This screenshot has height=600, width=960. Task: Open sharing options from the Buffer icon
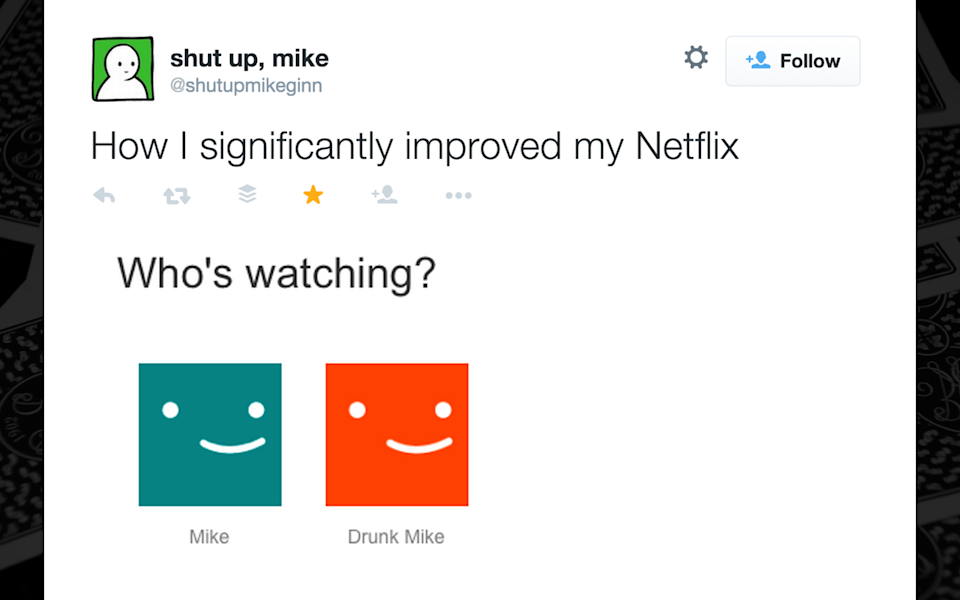pyautogui.click(x=246, y=195)
